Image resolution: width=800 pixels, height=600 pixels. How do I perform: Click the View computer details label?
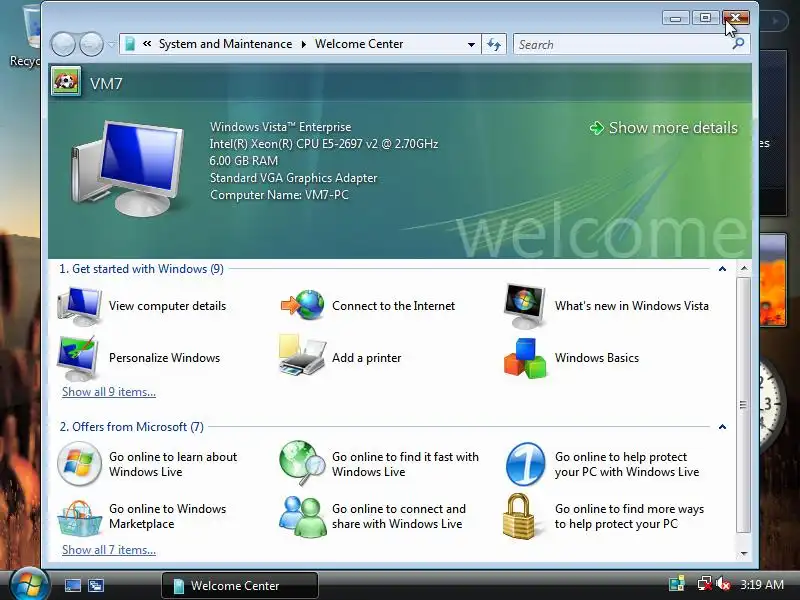(x=167, y=306)
